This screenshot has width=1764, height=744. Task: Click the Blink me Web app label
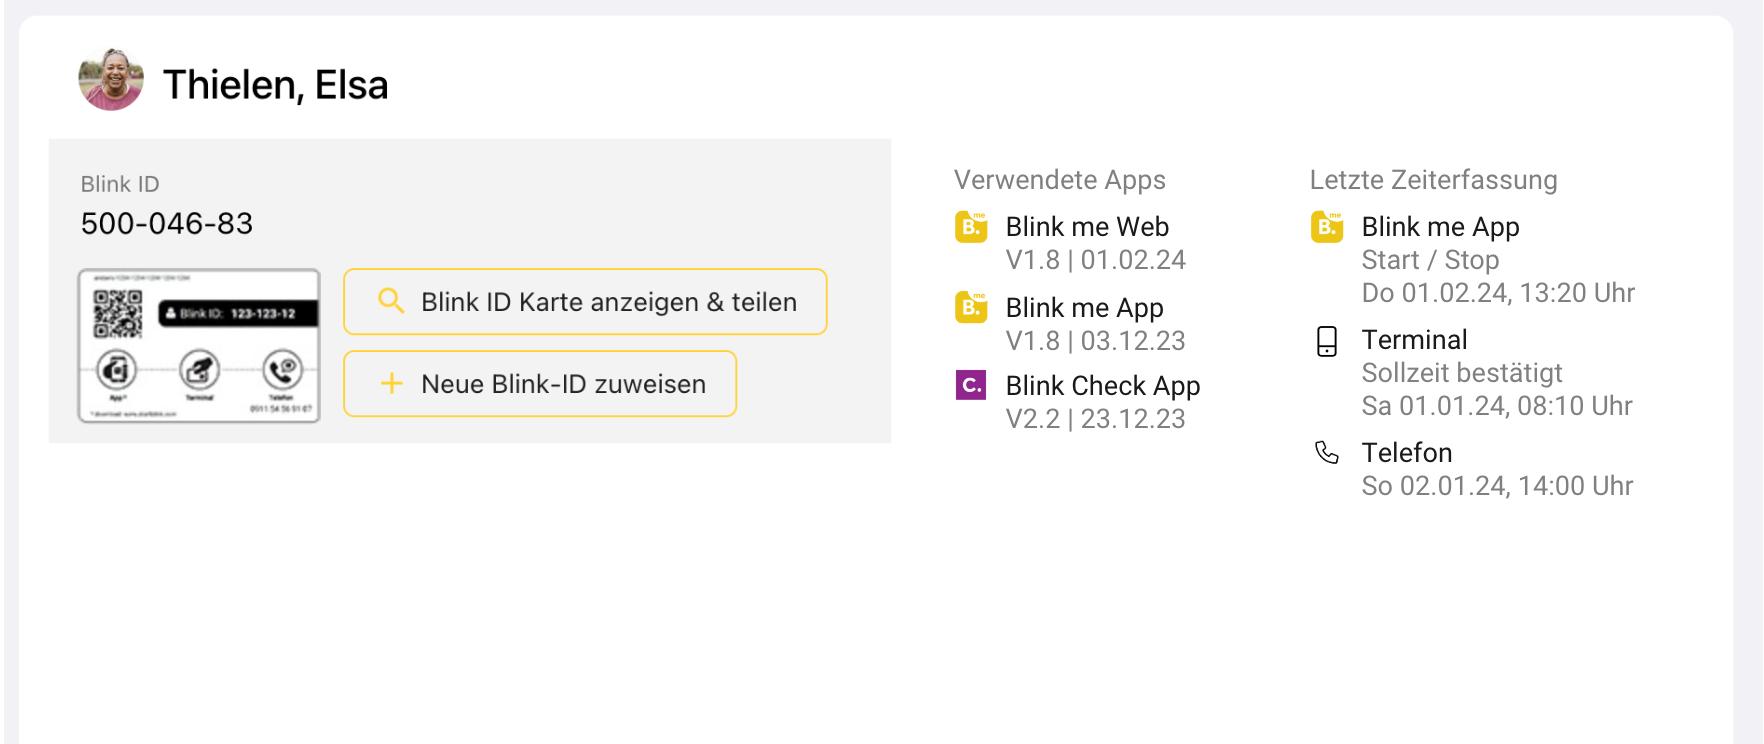[1087, 227]
